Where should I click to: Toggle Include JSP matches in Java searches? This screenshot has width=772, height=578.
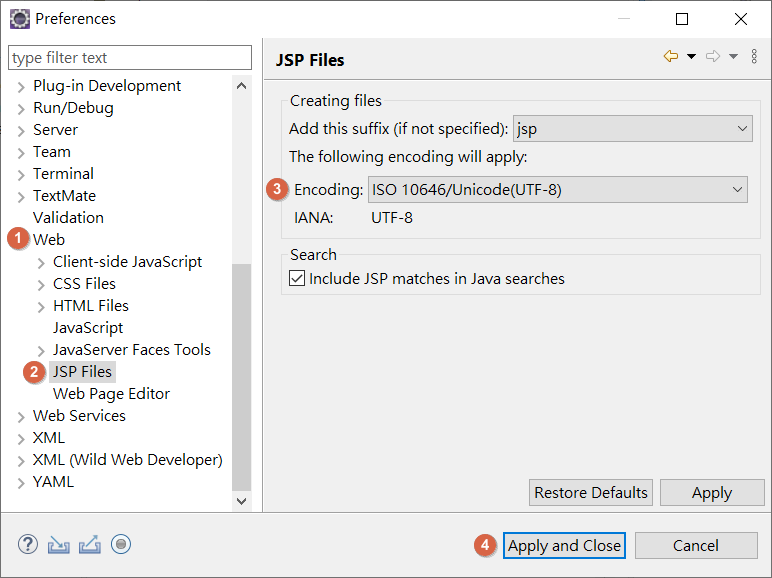pyautogui.click(x=297, y=278)
